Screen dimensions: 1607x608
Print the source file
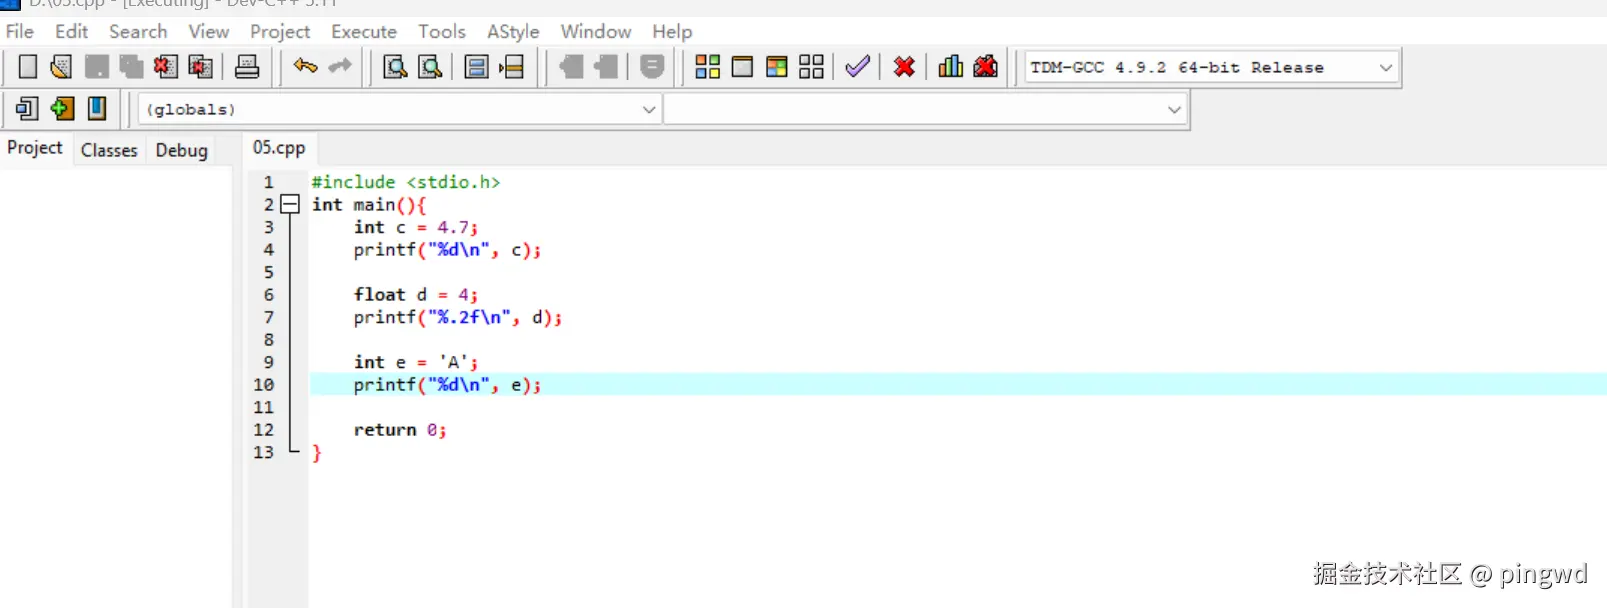[x=247, y=67]
